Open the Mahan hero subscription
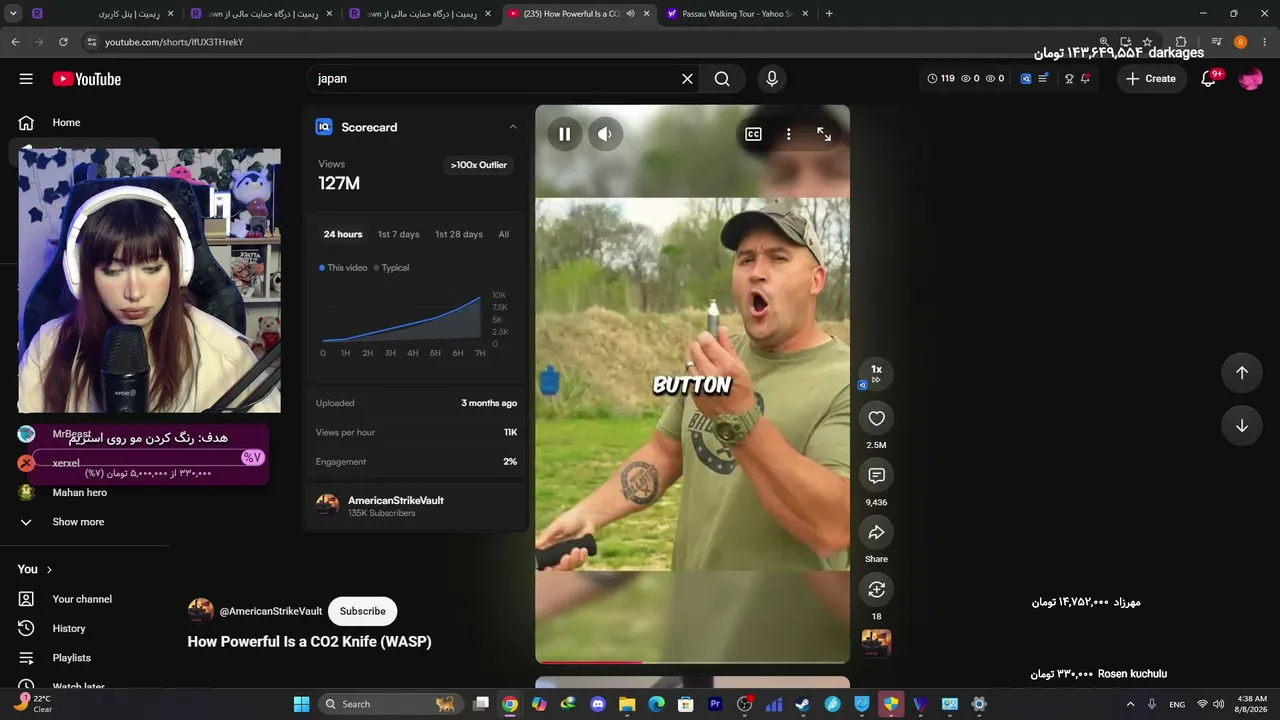 pyautogui.click(x=79, y=492)
